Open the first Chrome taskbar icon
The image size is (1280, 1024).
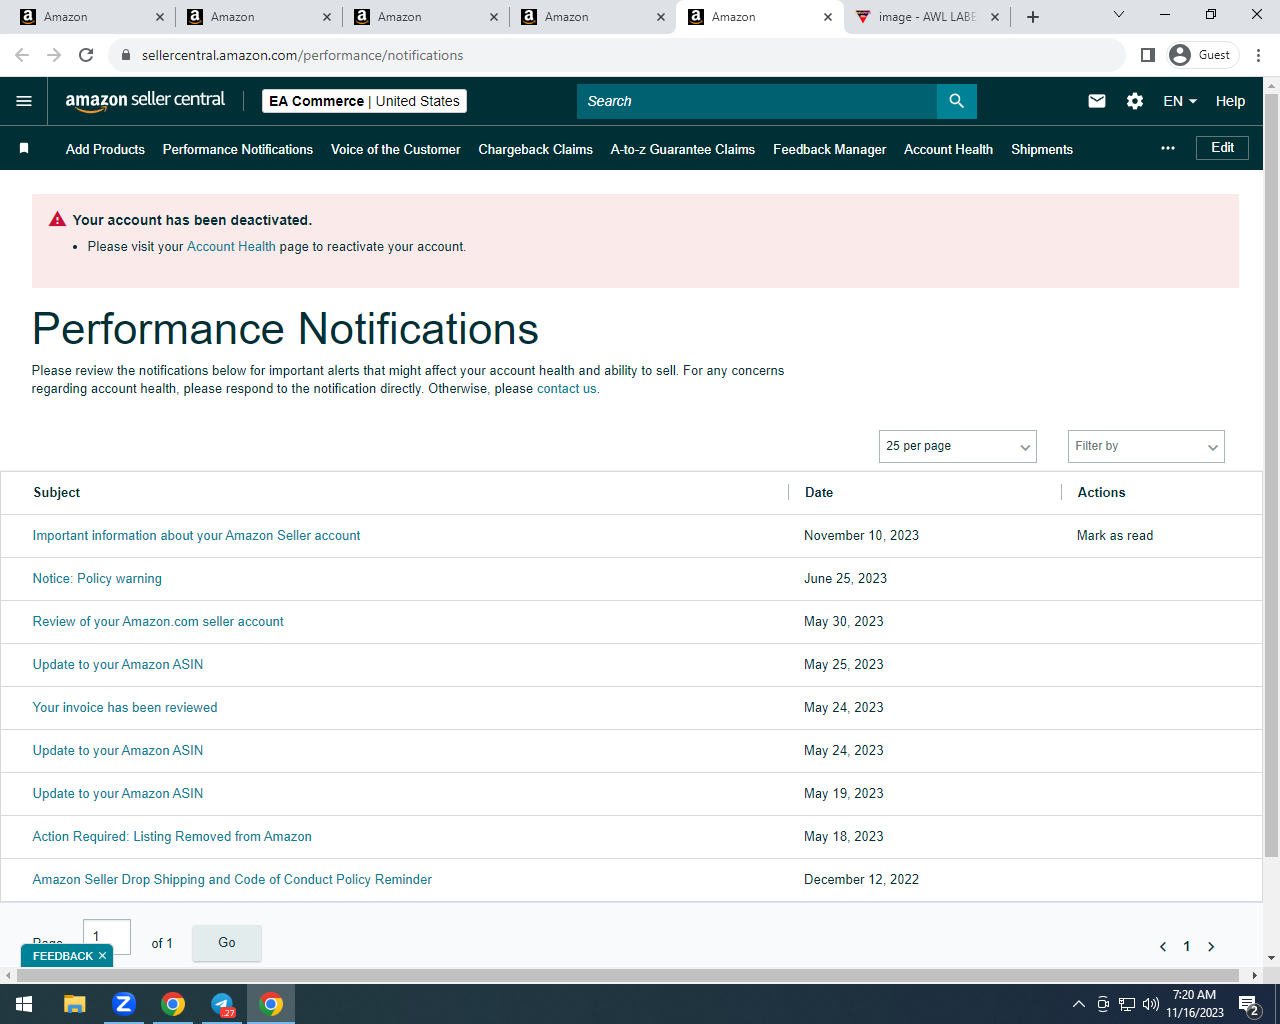pos(173,1004)
